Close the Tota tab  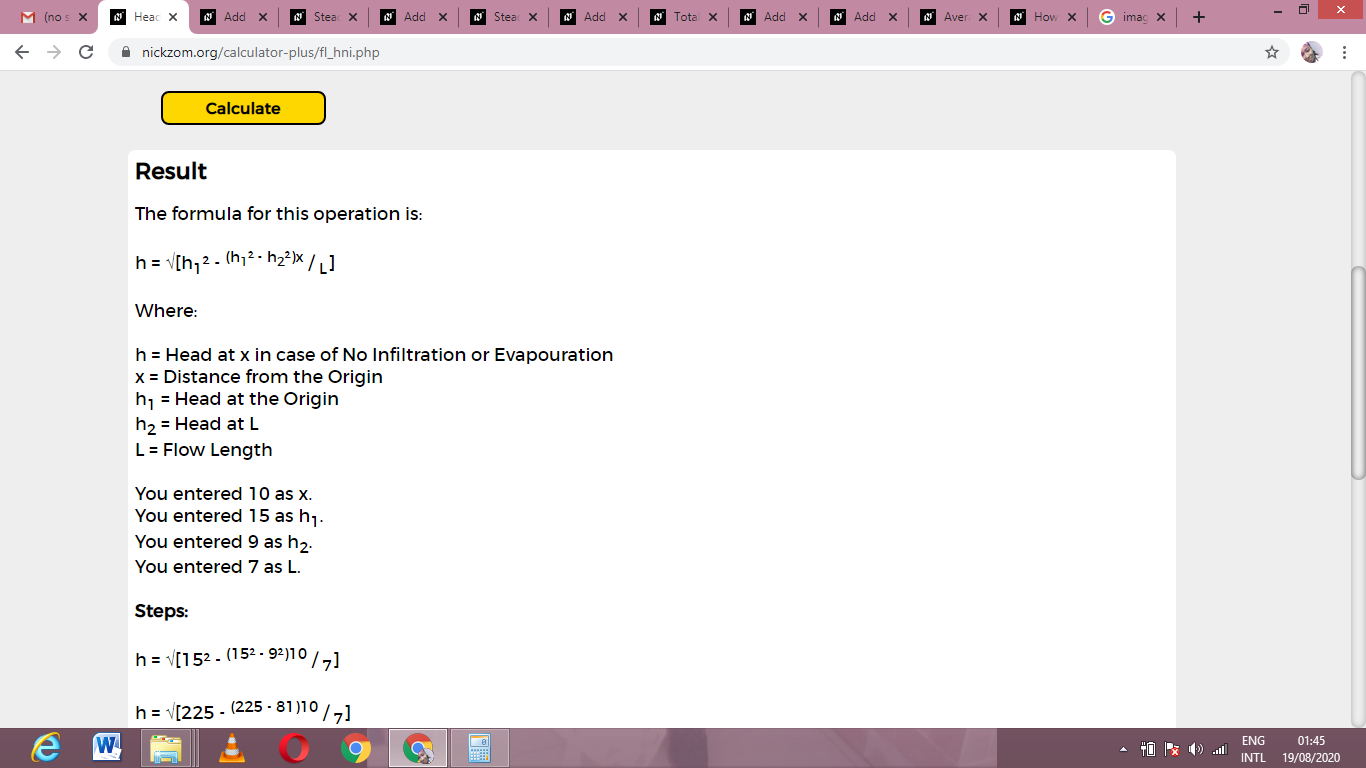[x=712, y=17]
